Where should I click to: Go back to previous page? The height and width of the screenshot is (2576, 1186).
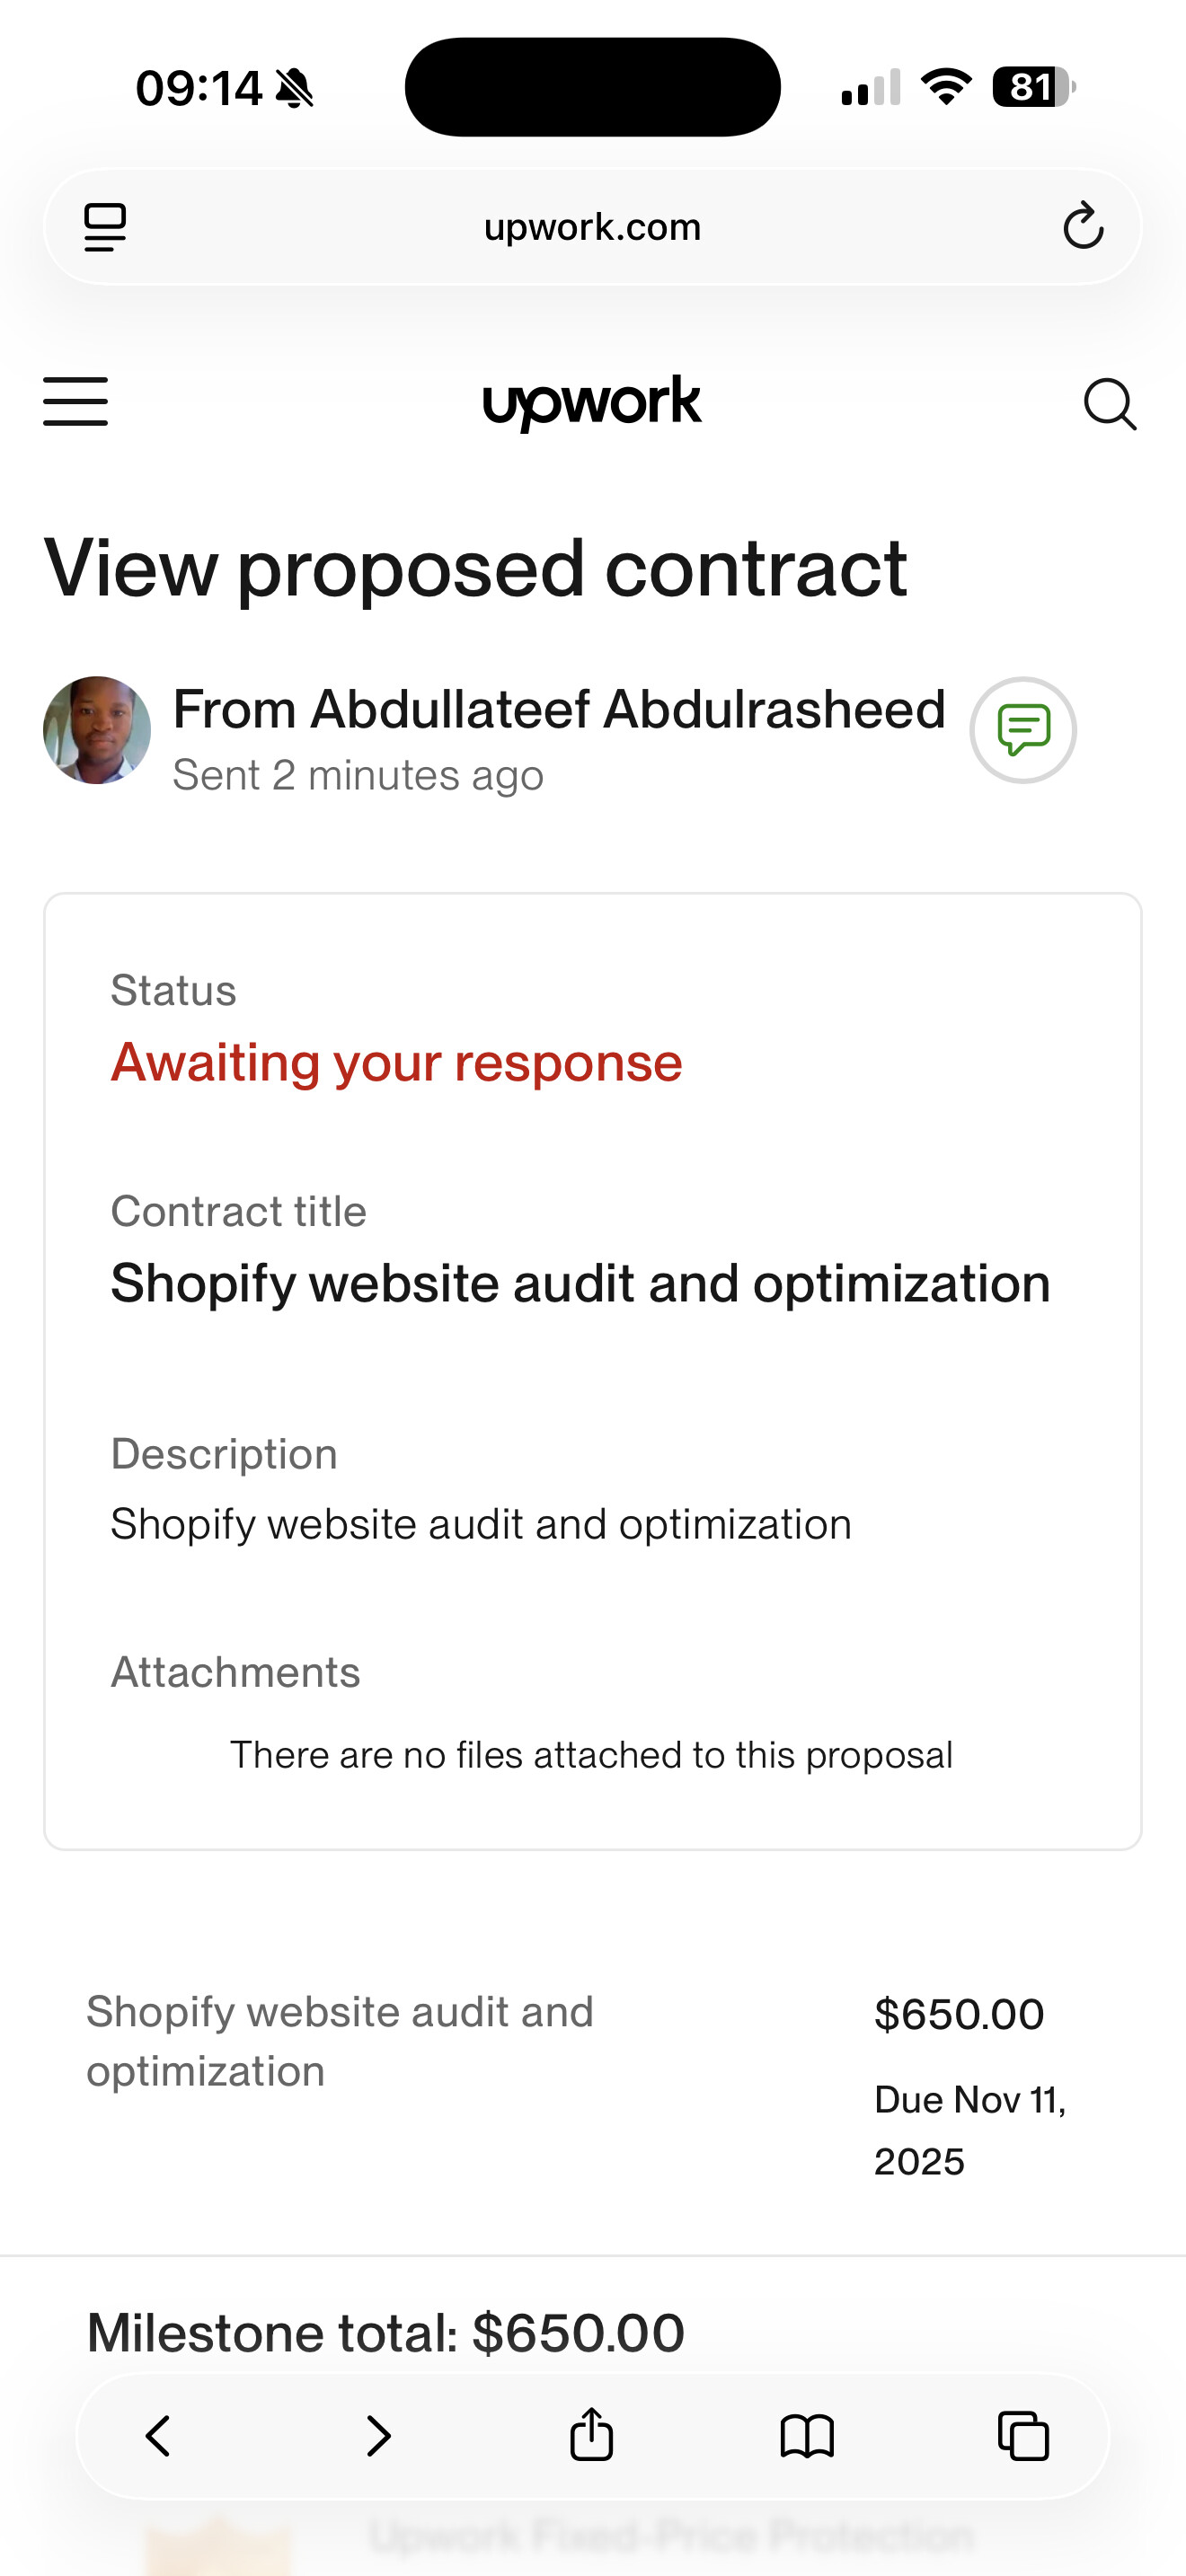[x=158, y=2435]
